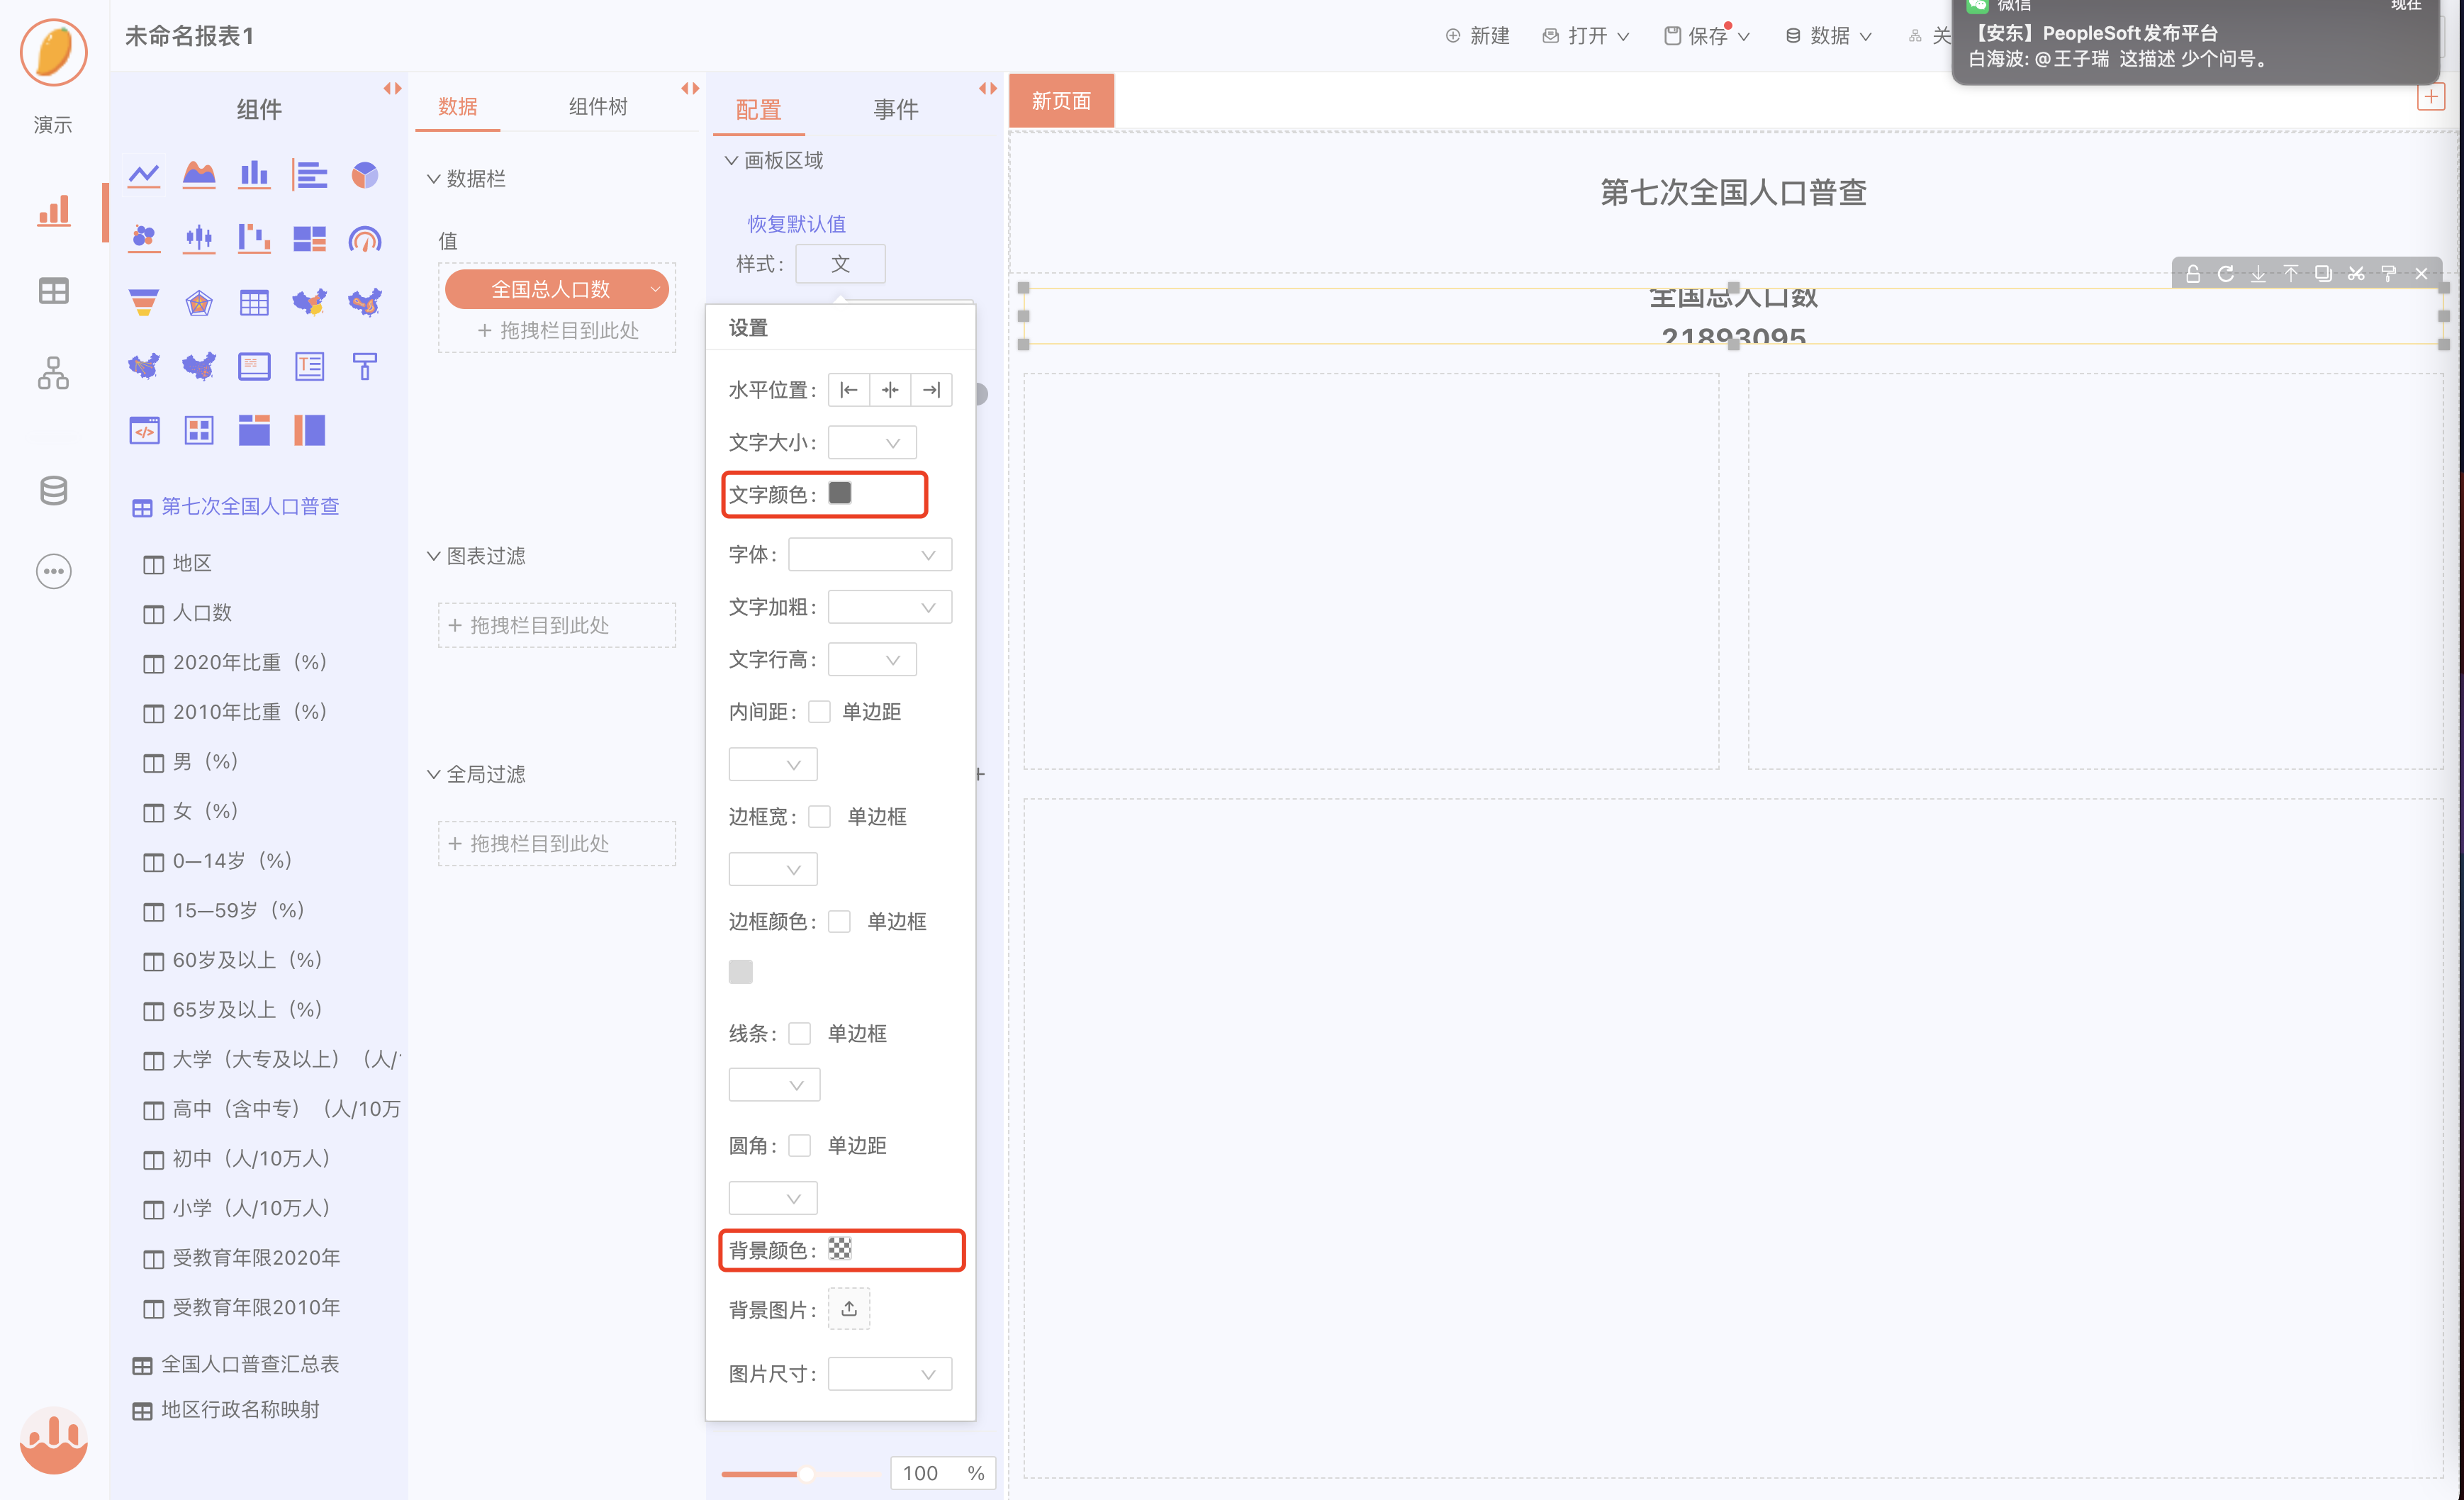
Task: Select the table grid component
Action: (x=254, y=302)
